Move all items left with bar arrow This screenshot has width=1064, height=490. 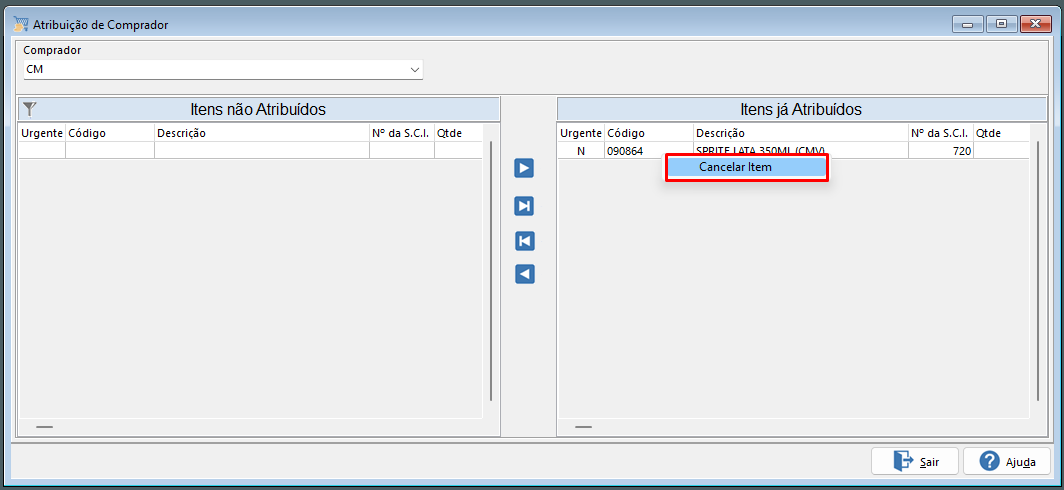tap(524, 241)
